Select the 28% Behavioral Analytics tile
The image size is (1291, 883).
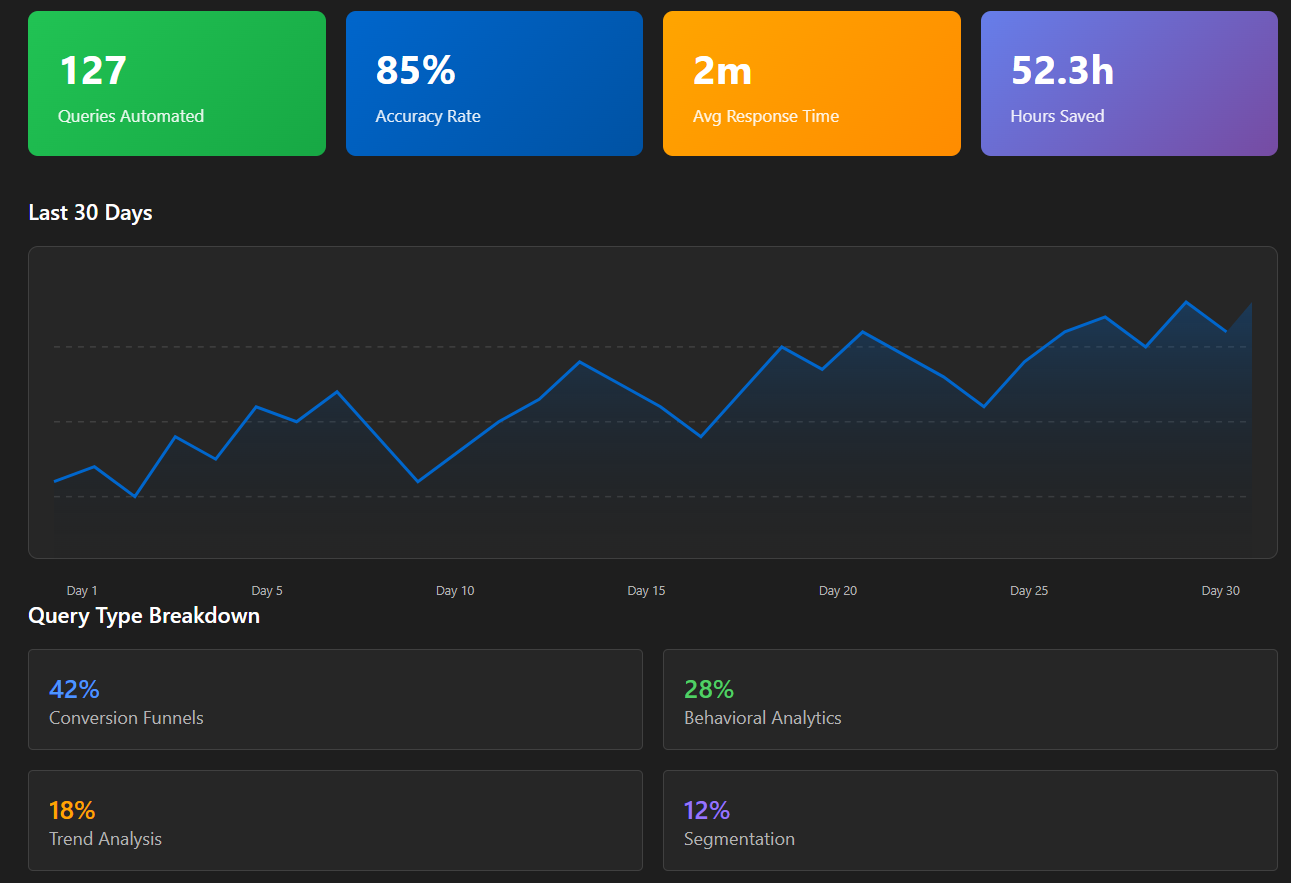coord(970,699)
